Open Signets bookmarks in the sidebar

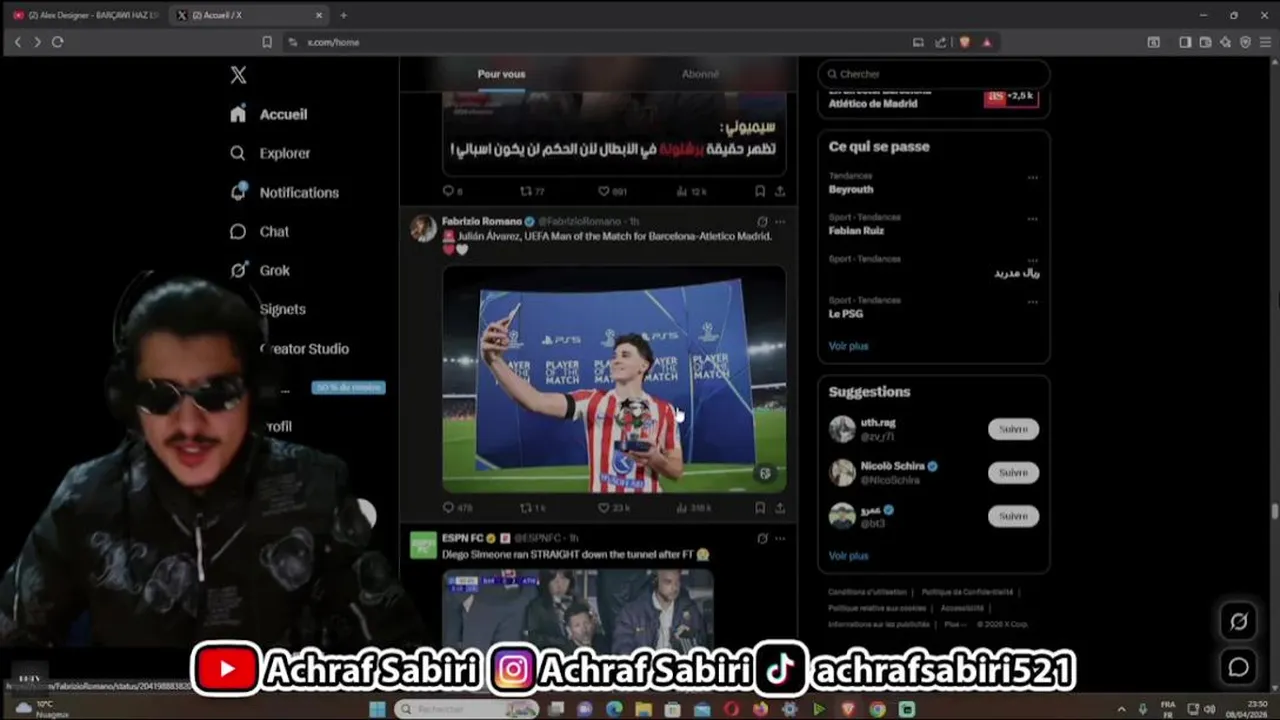(x=282, y=309)
